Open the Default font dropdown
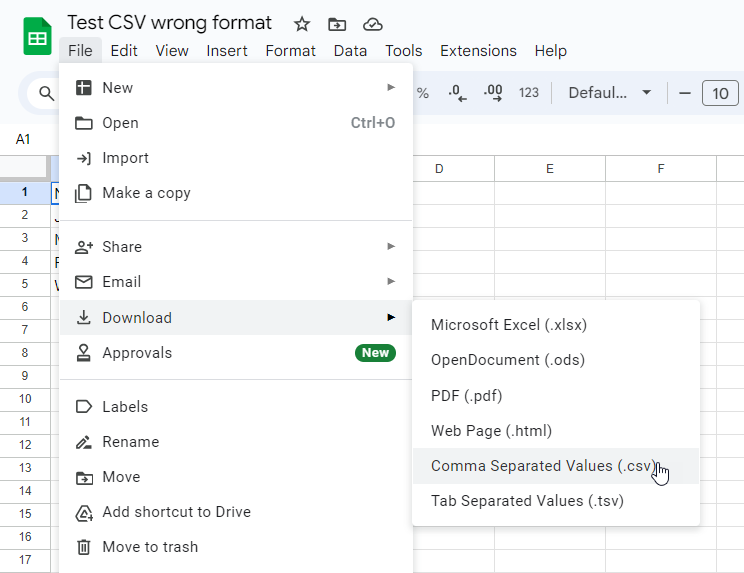Image resolution: width=744 pixels, height=573 pixels. (609, 93)
